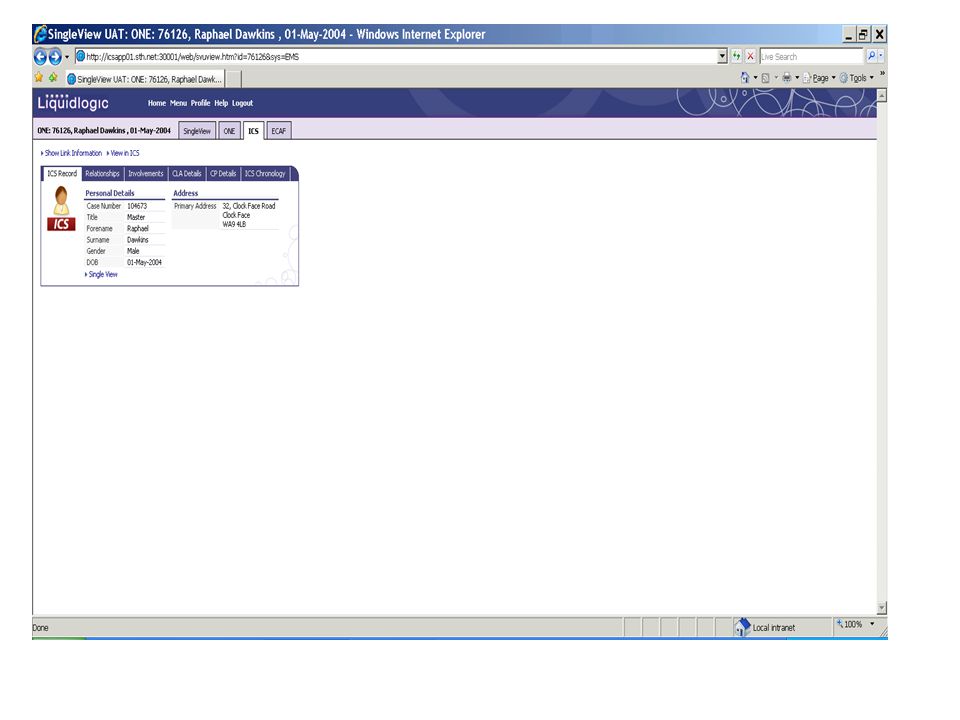Switch to the ECAF system tab
Viewport: 960px width, 720px height.
pos(279,131)
